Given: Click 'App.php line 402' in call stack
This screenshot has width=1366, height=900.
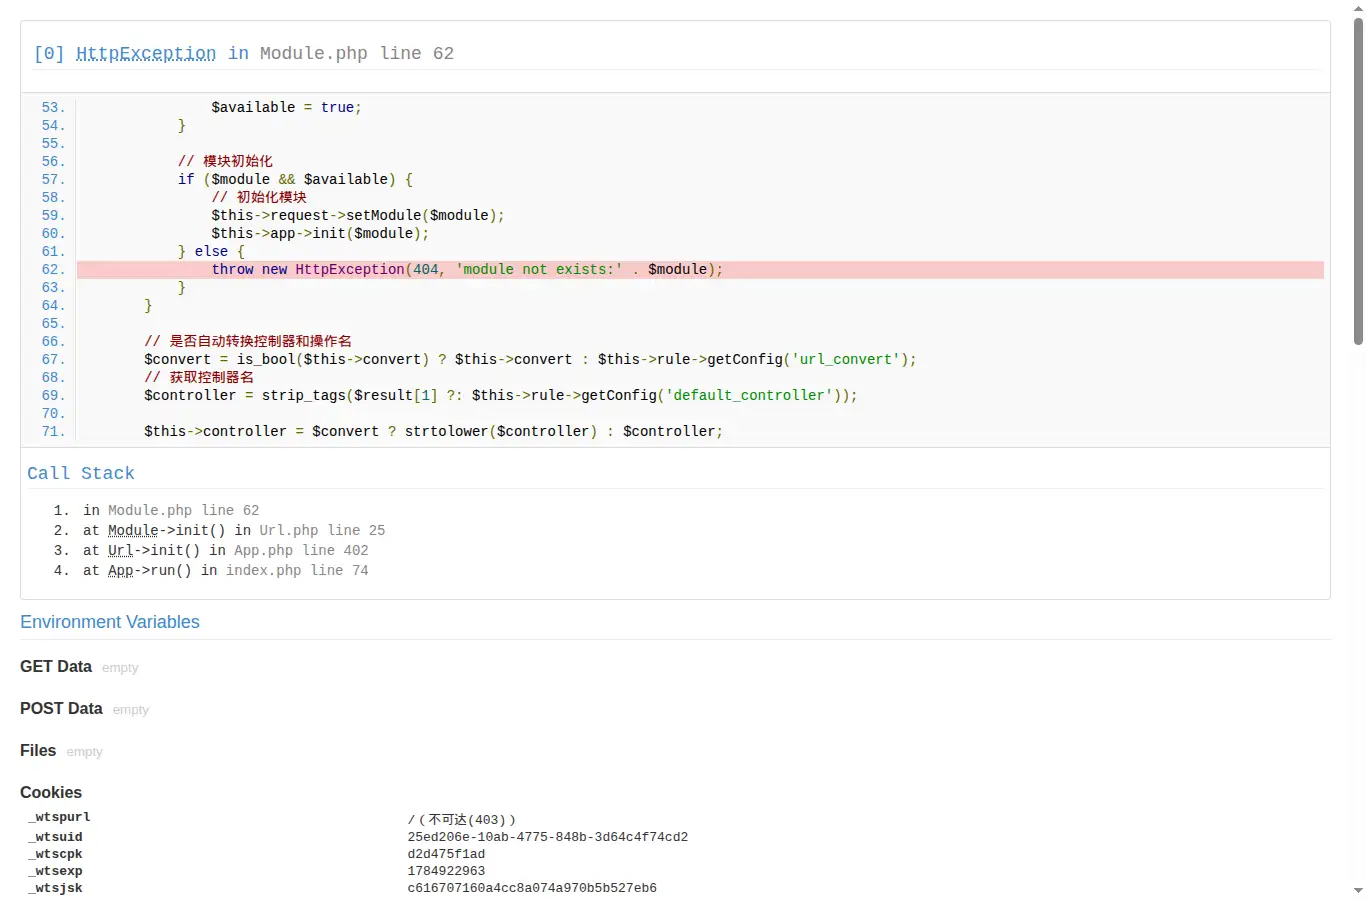Looking at the screenshot, I should coord(301,550).
